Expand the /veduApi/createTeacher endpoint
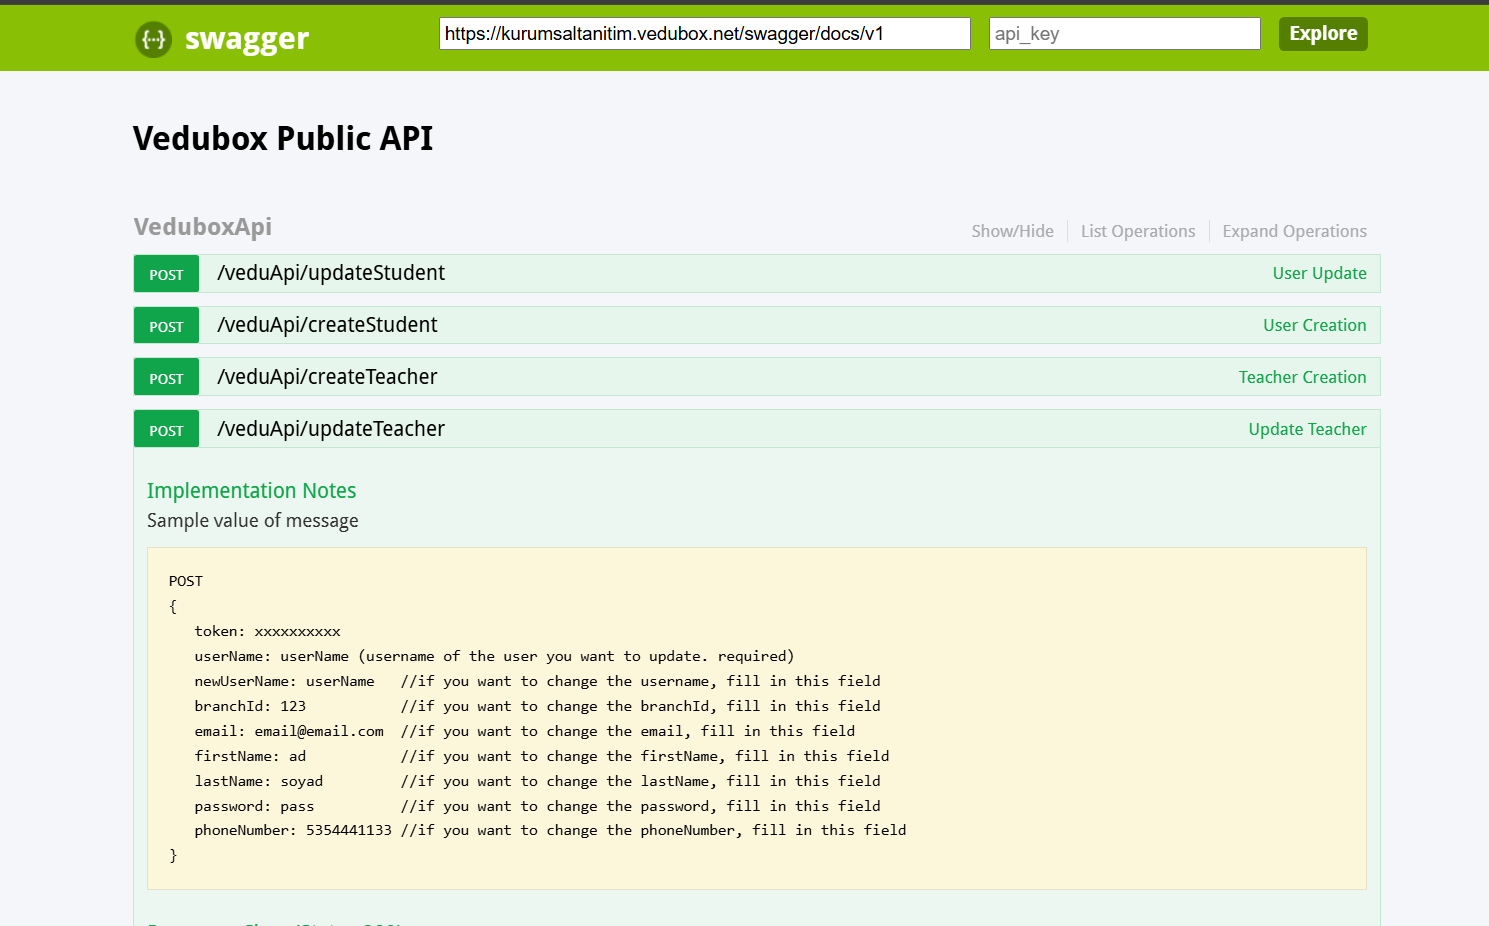 pyautogui.click(x=327, y=377)
